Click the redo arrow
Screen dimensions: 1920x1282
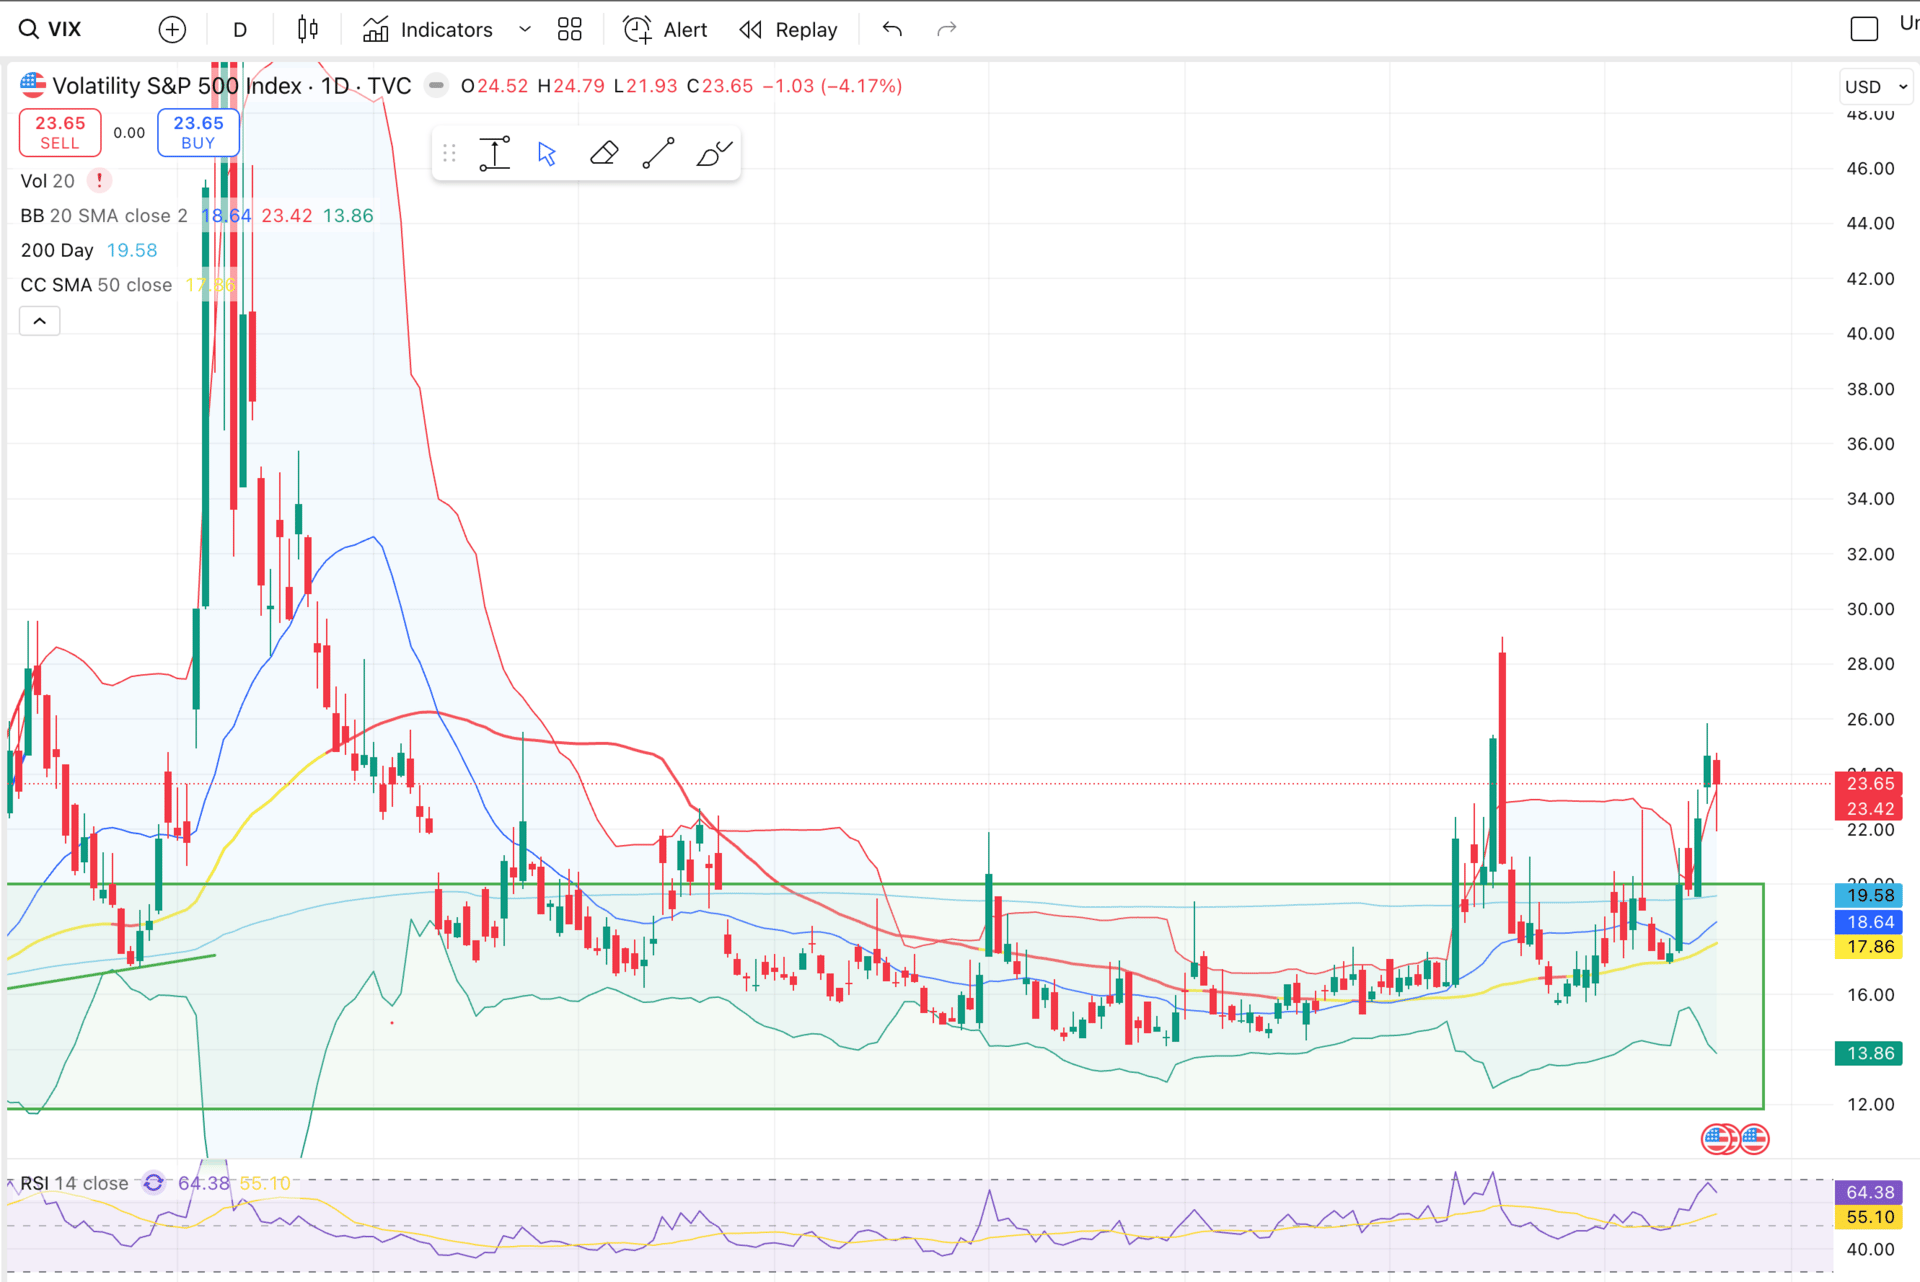pos(946,30)
